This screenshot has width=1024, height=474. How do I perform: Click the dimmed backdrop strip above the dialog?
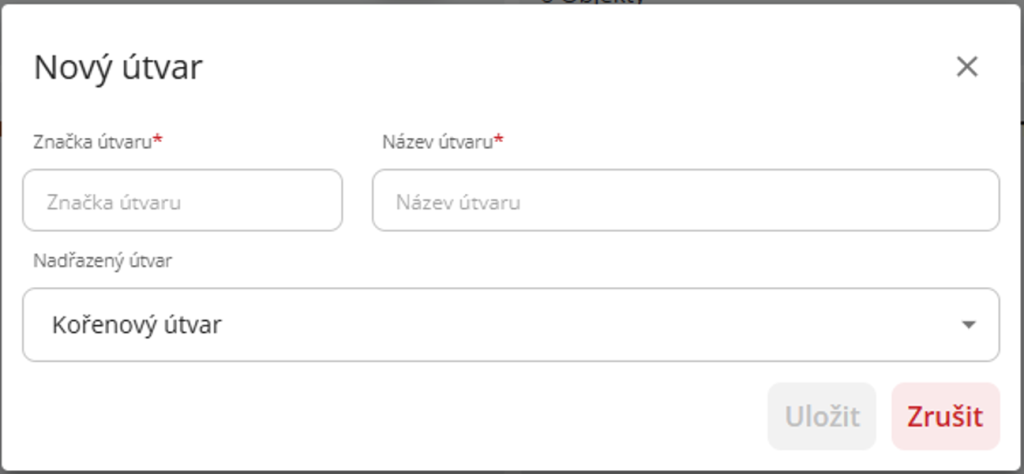tap(200, 2)
